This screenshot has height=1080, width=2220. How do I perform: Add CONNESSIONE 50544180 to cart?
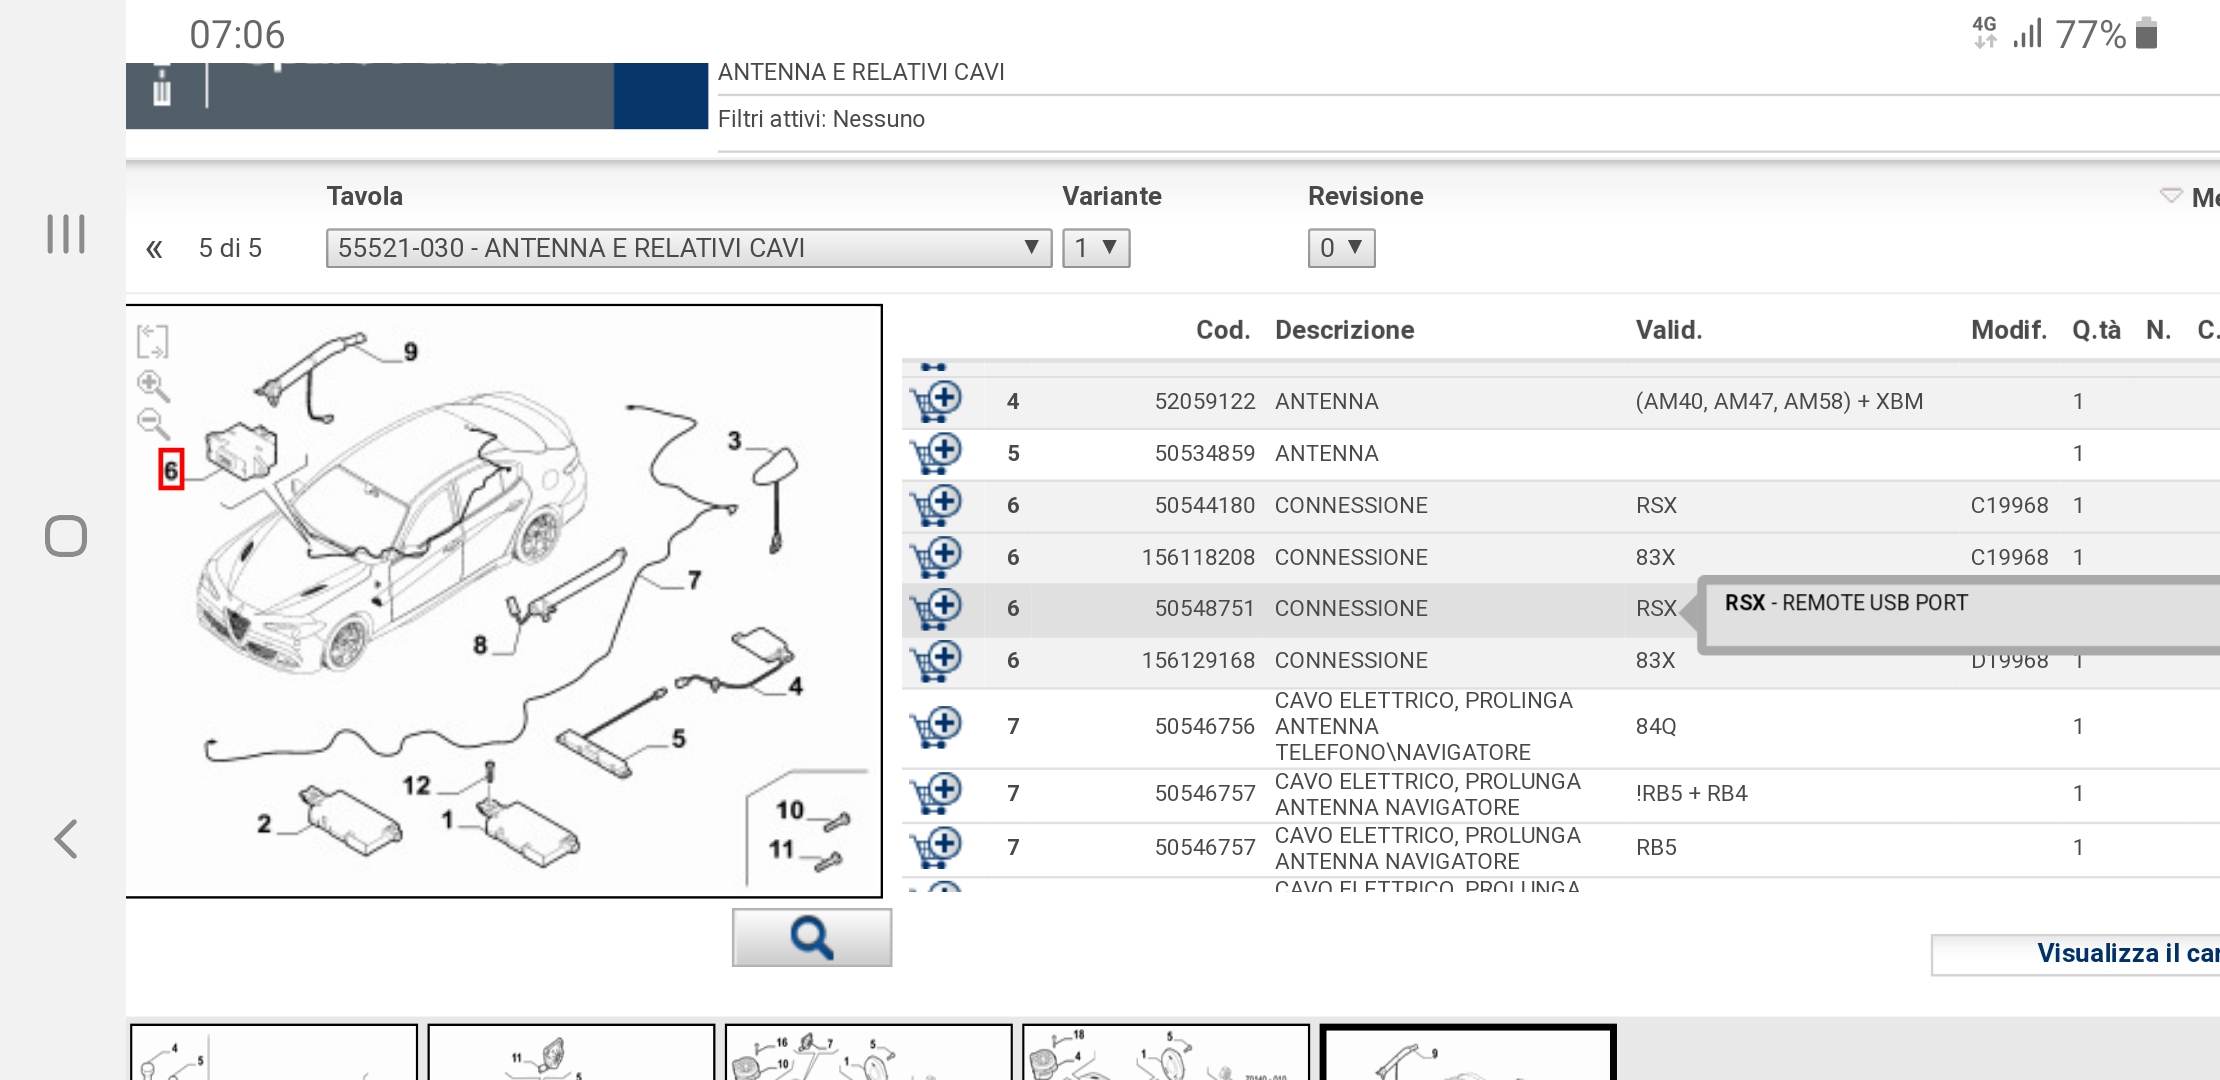click(936, 506)
